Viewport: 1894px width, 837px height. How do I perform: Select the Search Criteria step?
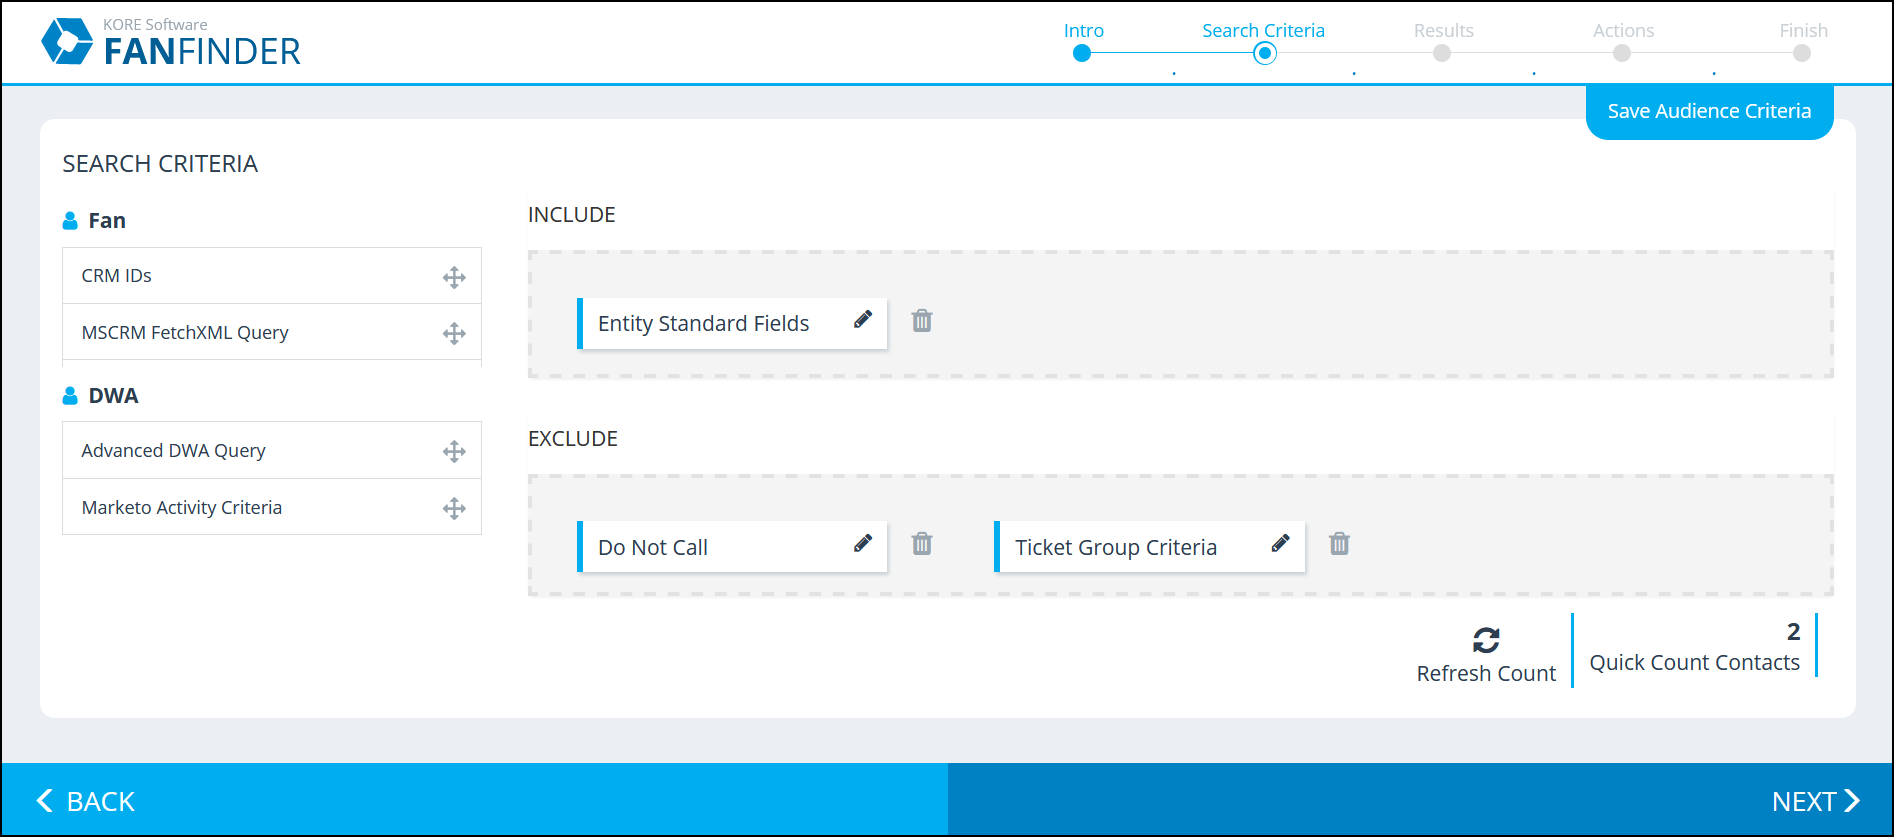tap(1264, 41)
